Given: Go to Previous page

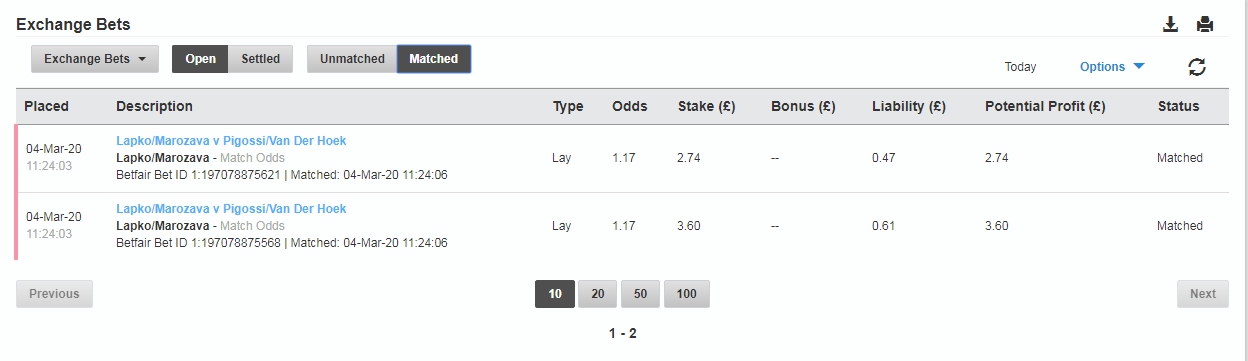Looking at the screenshot, I should tap(54, 294).
